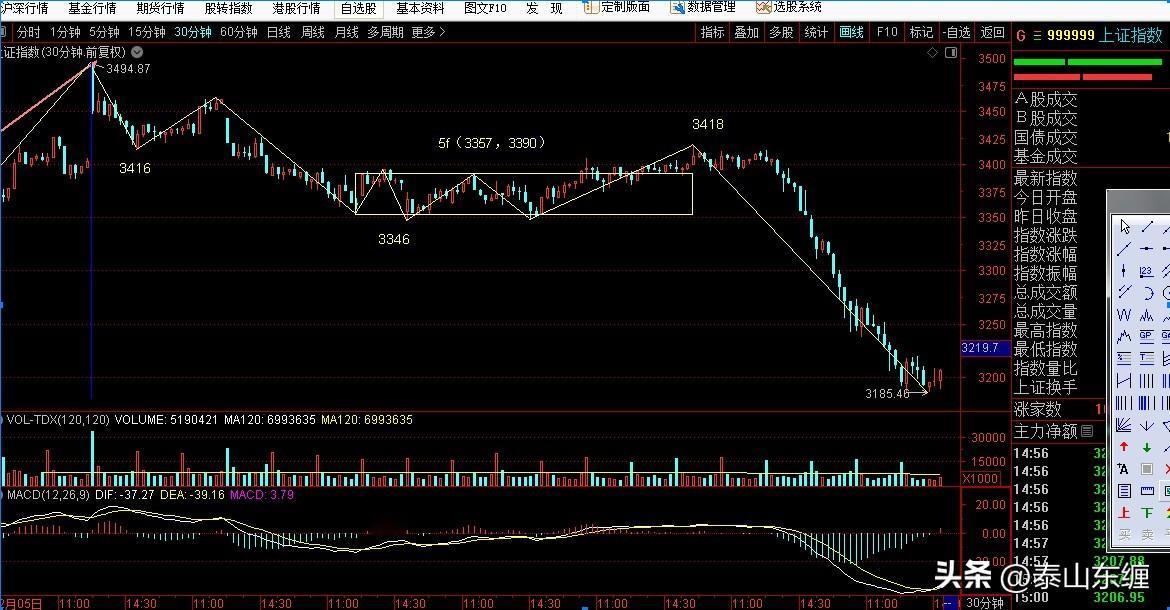Viewport: 1170px width, 610px height.
Task: Open the 数据管理 menu
Action: [703, 7]
